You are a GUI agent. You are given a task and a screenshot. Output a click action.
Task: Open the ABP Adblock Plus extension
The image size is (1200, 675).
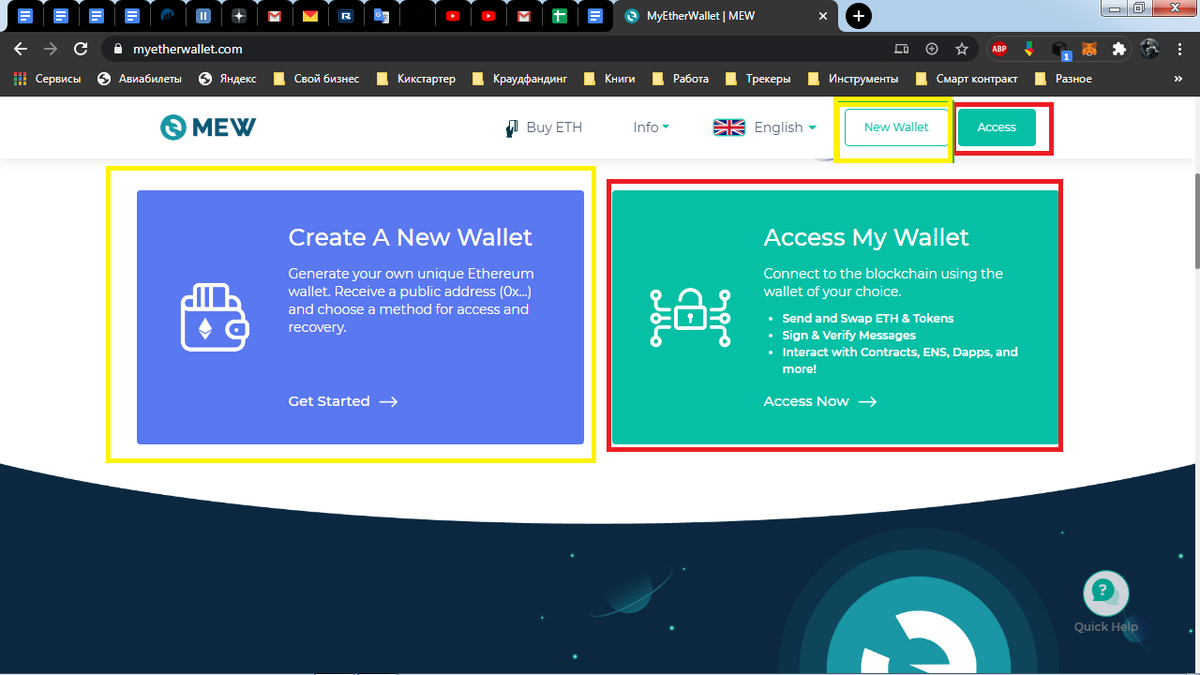[999, 48]
